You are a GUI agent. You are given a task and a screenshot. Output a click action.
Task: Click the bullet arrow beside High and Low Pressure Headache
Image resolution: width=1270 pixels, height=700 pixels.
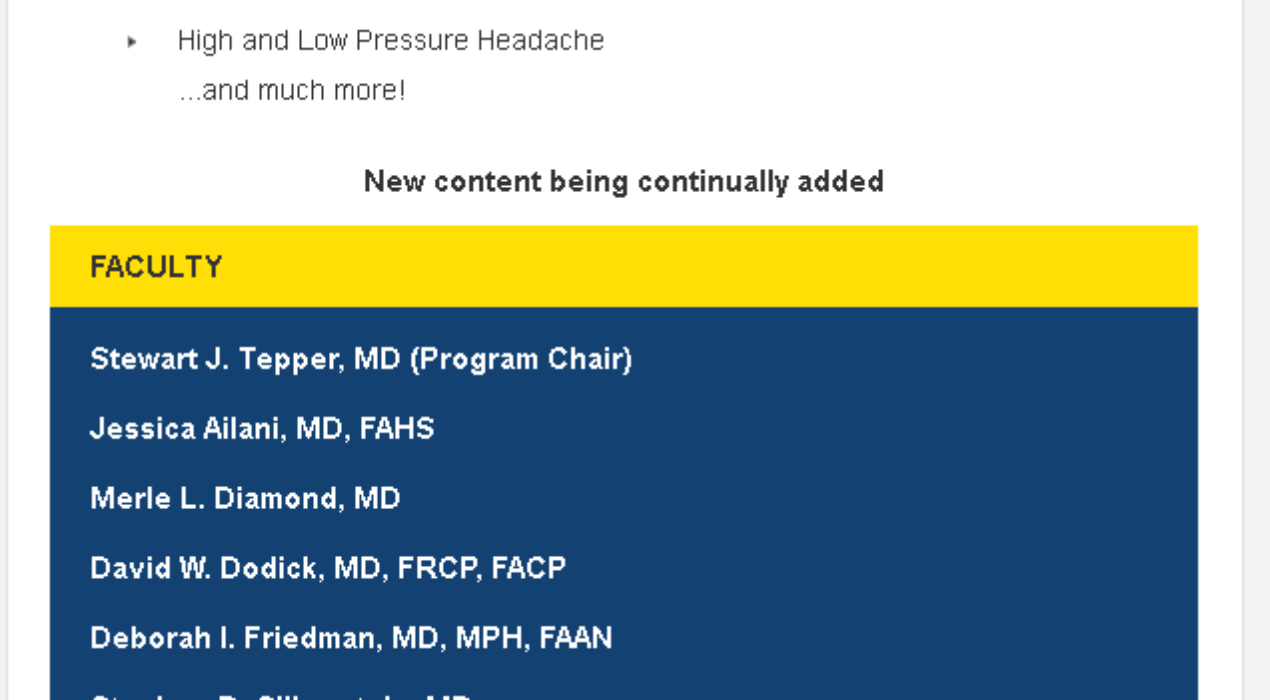(x=132, y=42)
